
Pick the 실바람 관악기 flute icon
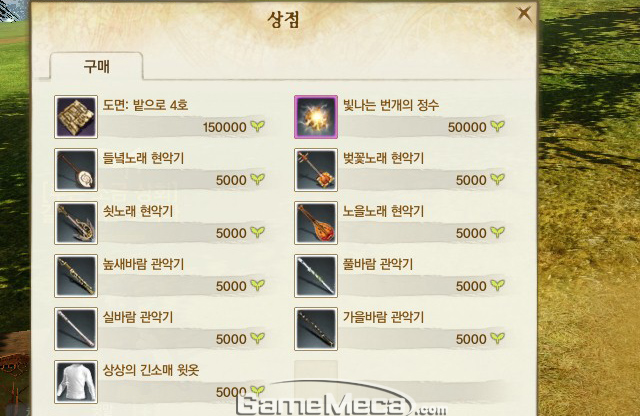click(76, 329)
